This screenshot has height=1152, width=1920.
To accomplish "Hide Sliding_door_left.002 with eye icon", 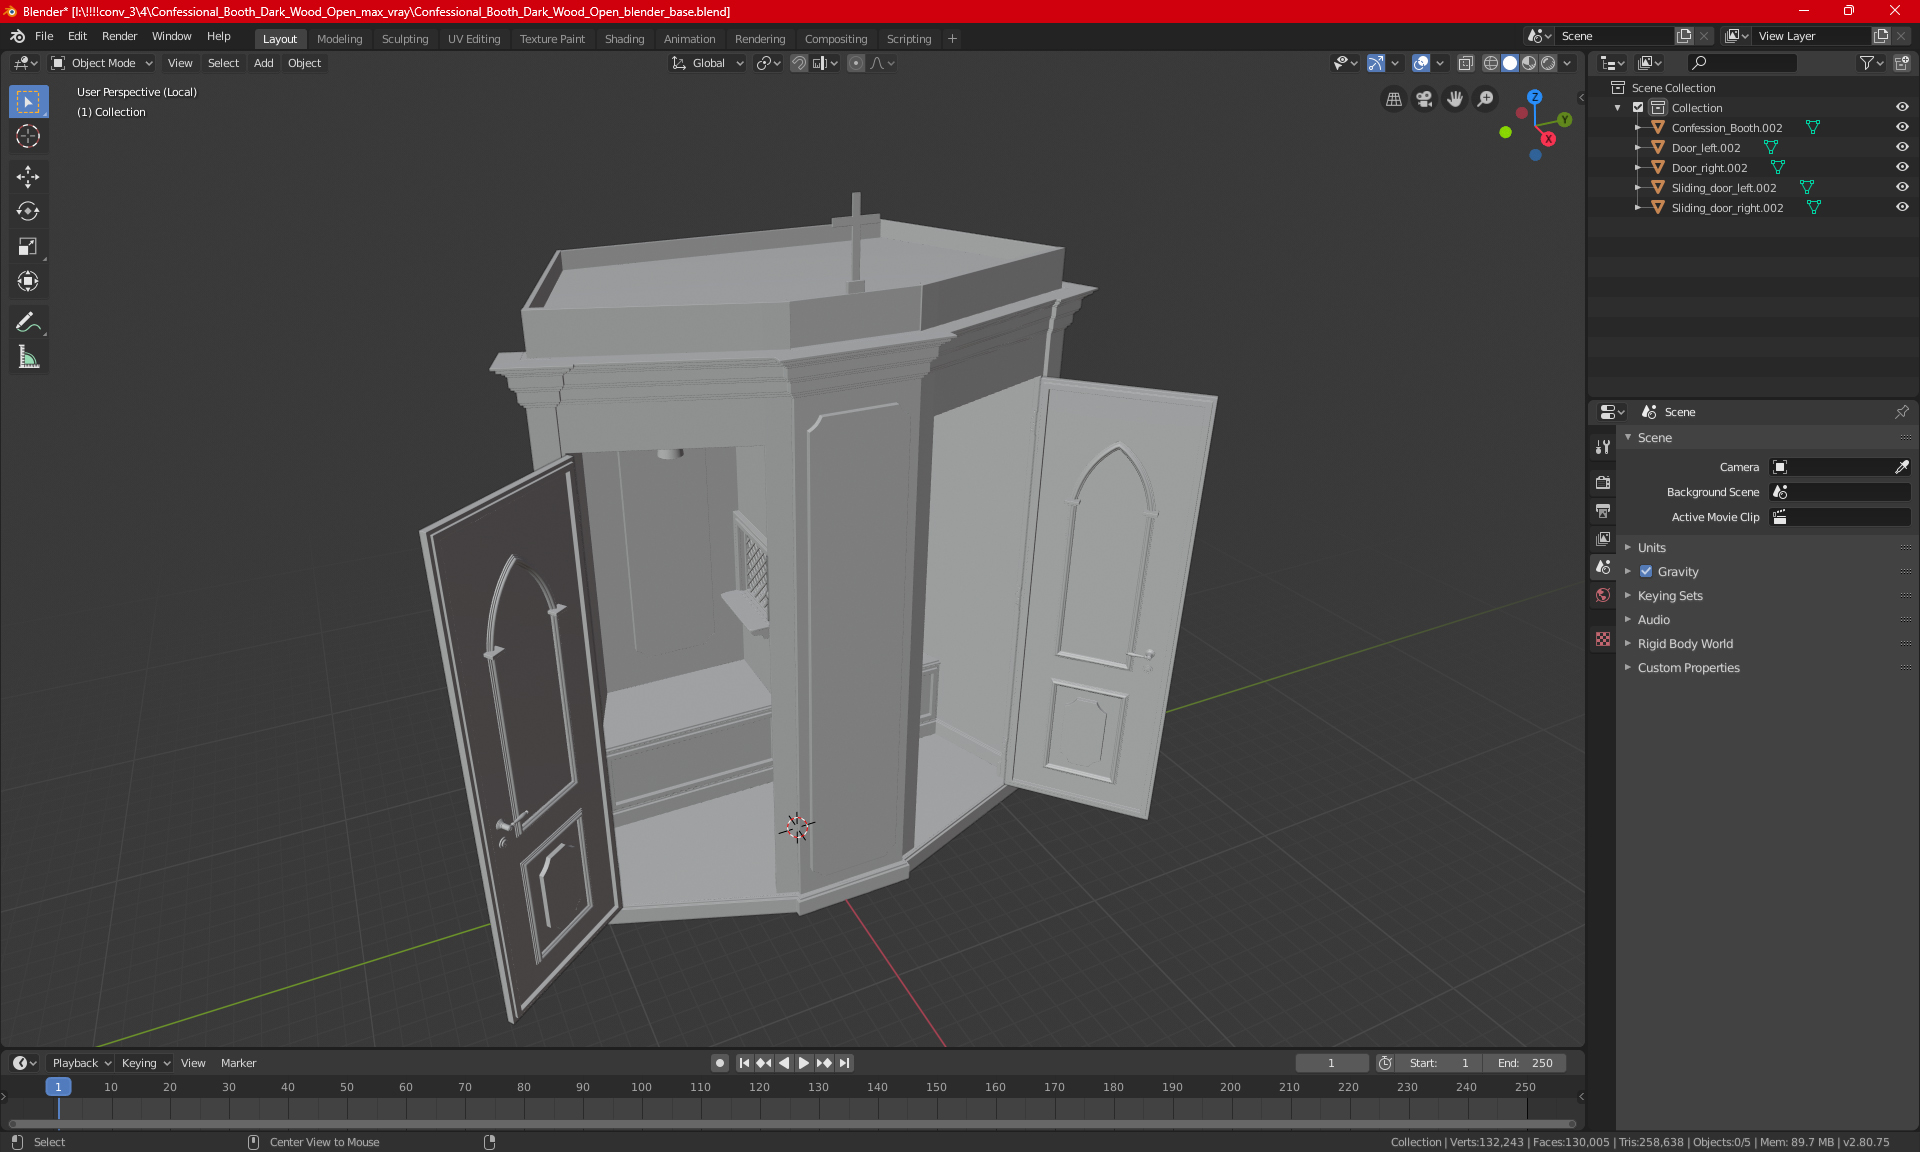I will coord(1902,188).
